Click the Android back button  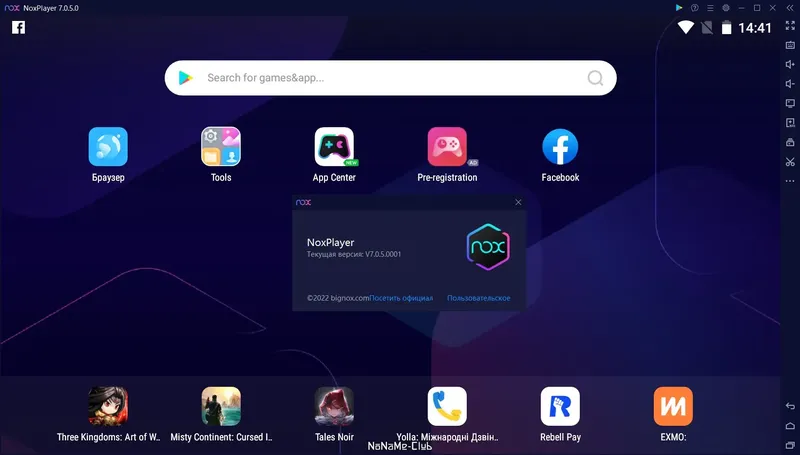[790, 406]
